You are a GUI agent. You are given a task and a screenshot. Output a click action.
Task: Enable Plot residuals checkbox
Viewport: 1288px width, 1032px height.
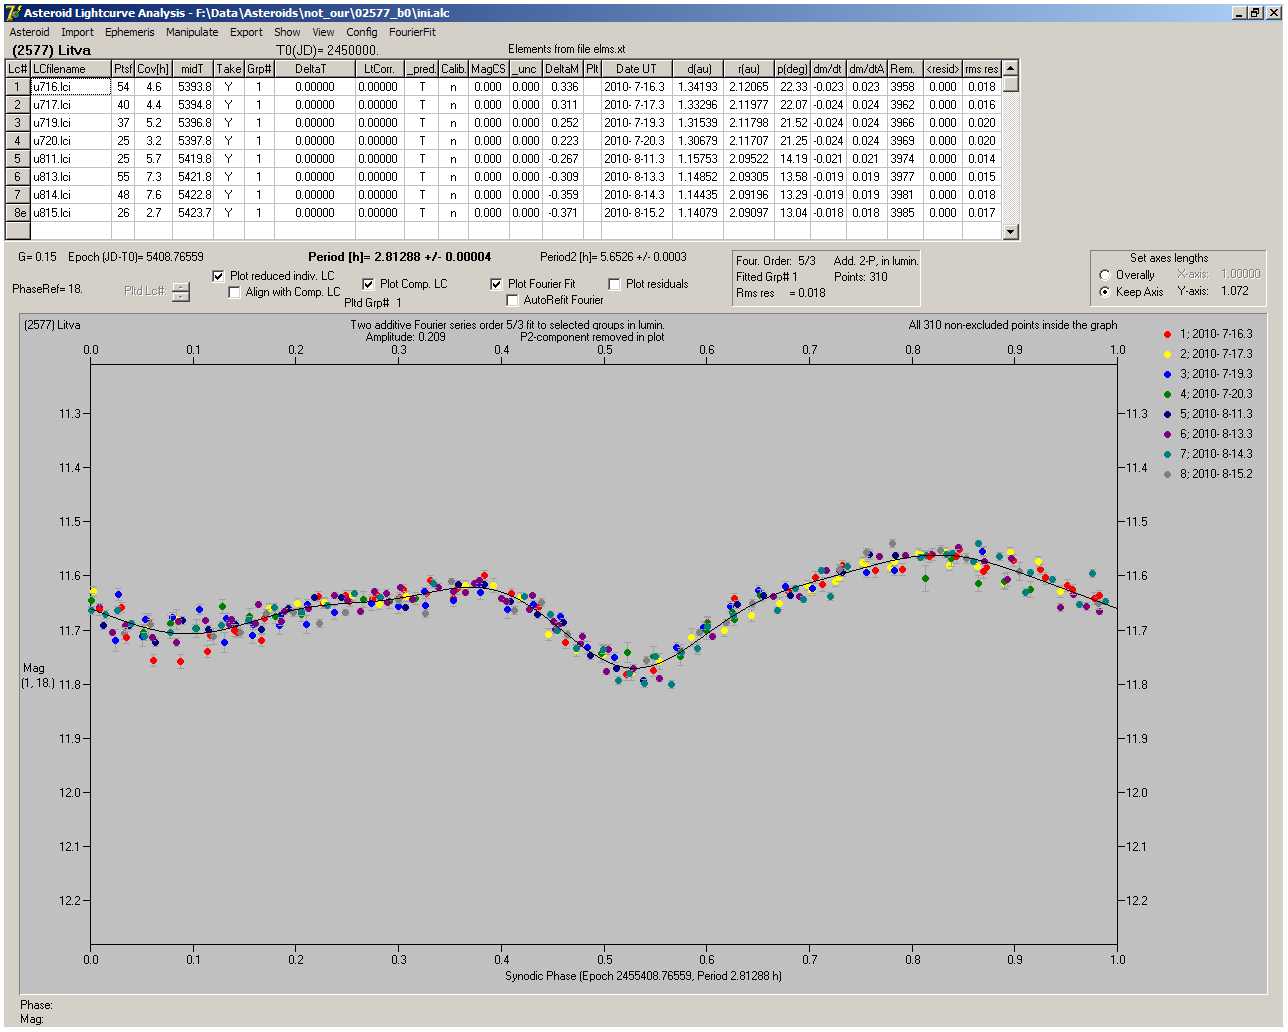614,284
